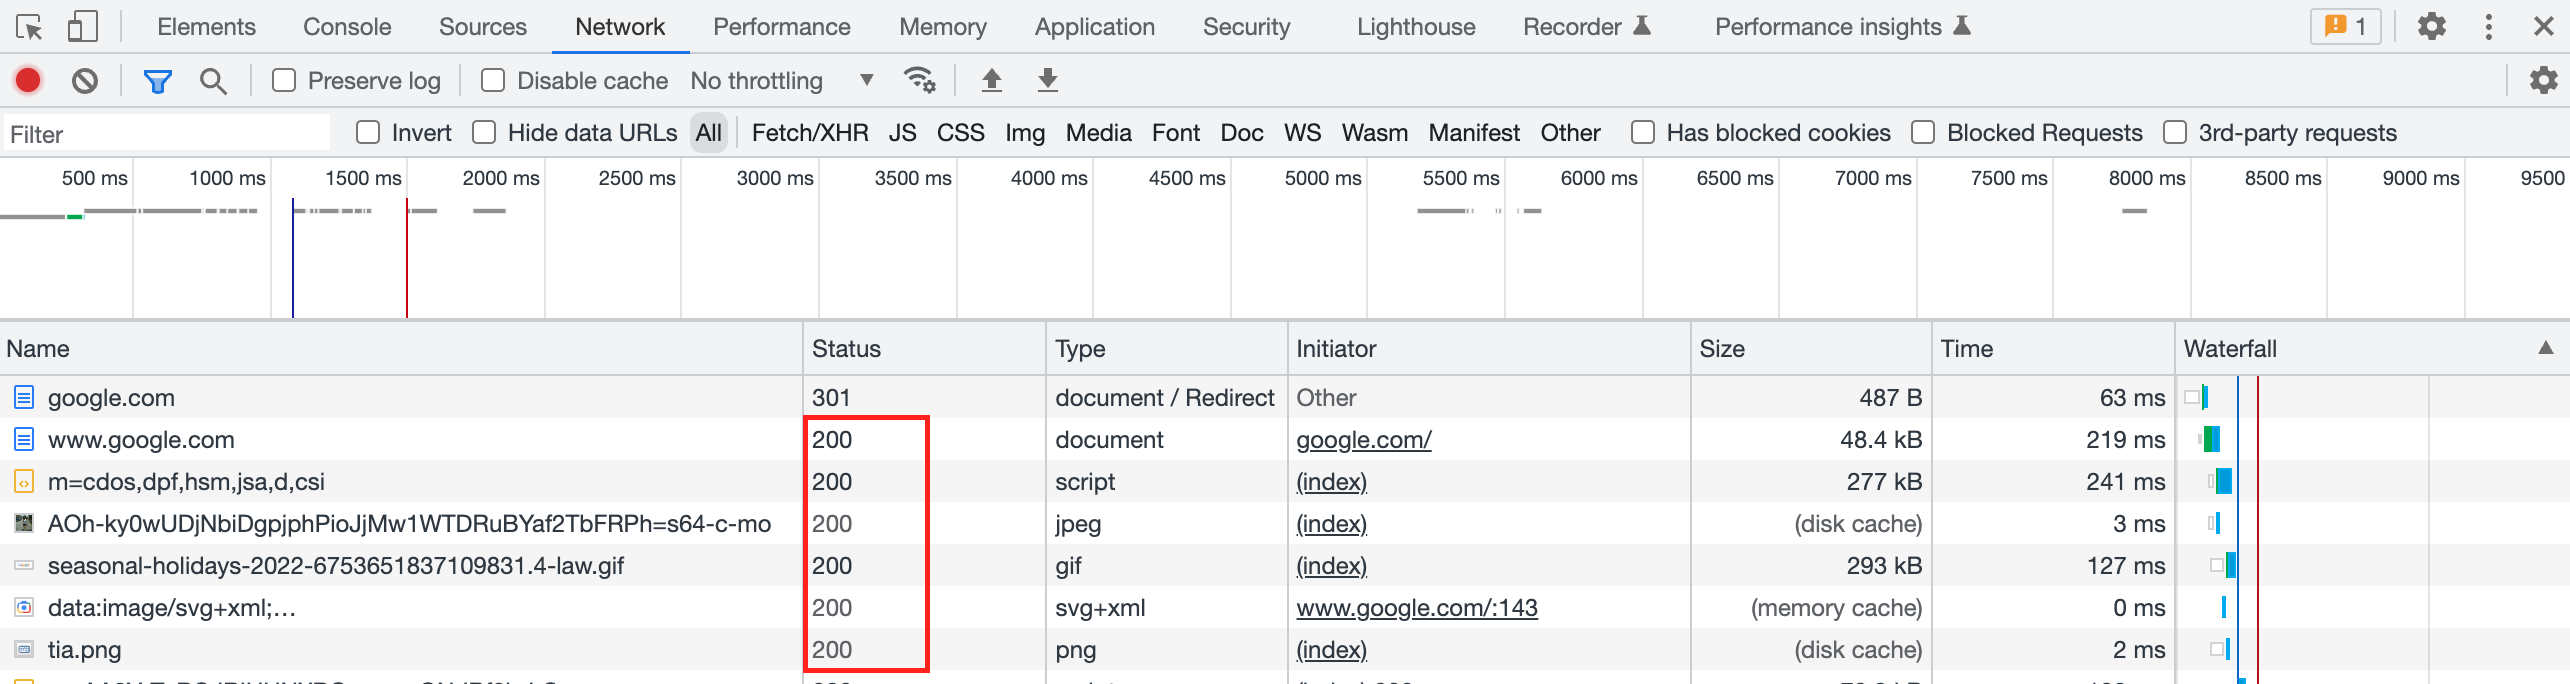
Task: Filter requests by CSS
Action: [x=961, y=133]
